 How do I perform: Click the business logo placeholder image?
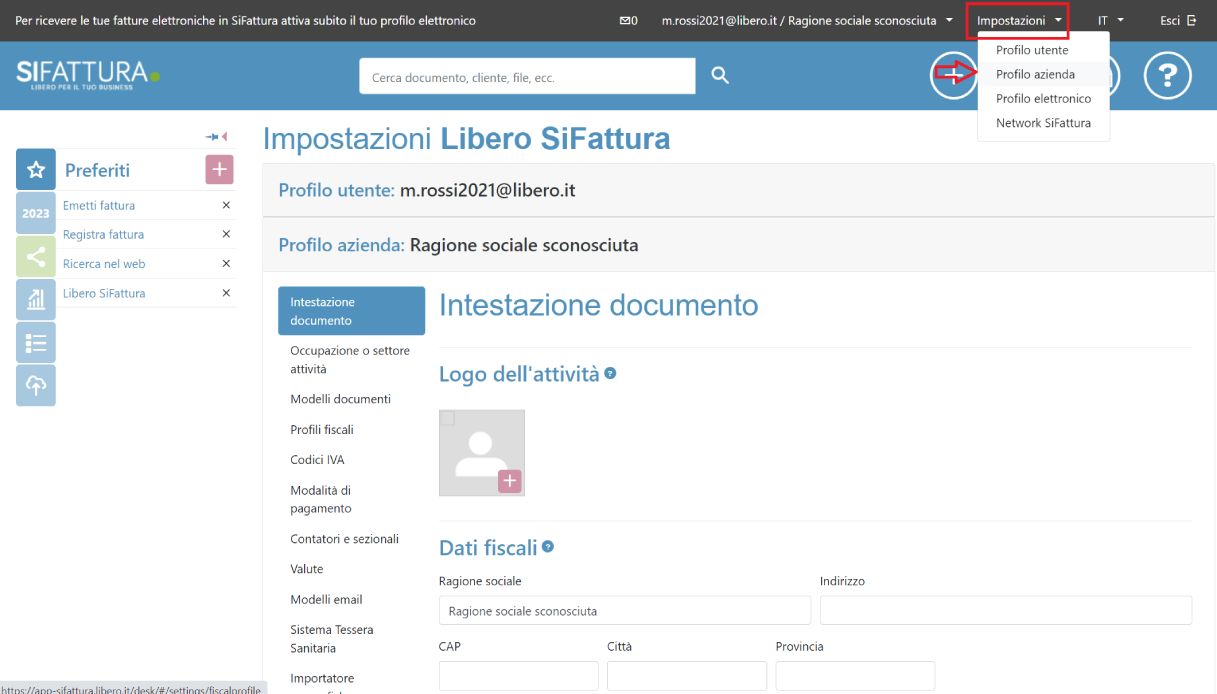pos(482,453)
